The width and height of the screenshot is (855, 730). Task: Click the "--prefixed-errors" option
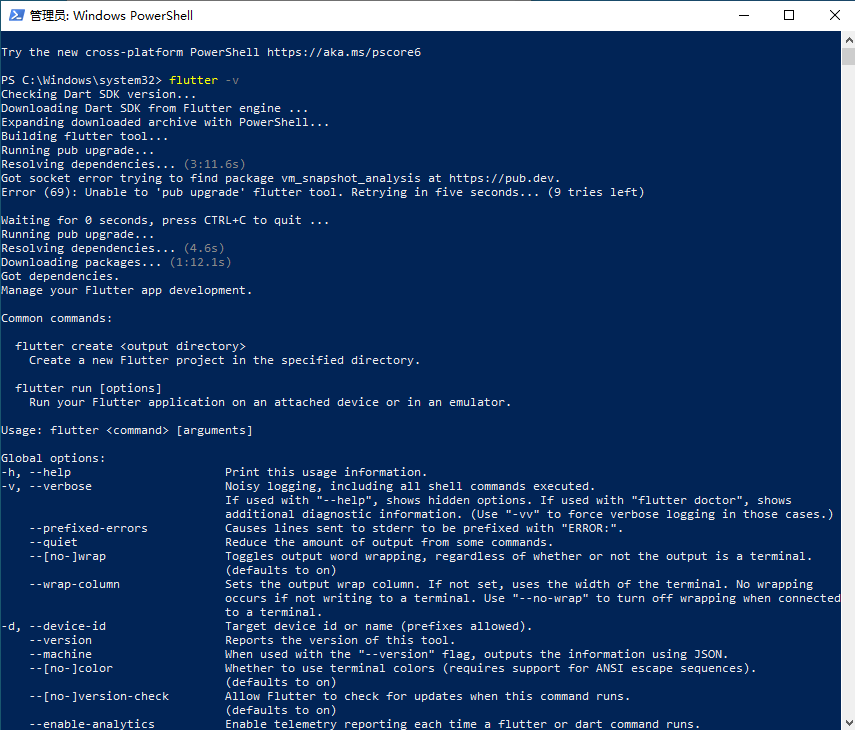pos(88,528)
